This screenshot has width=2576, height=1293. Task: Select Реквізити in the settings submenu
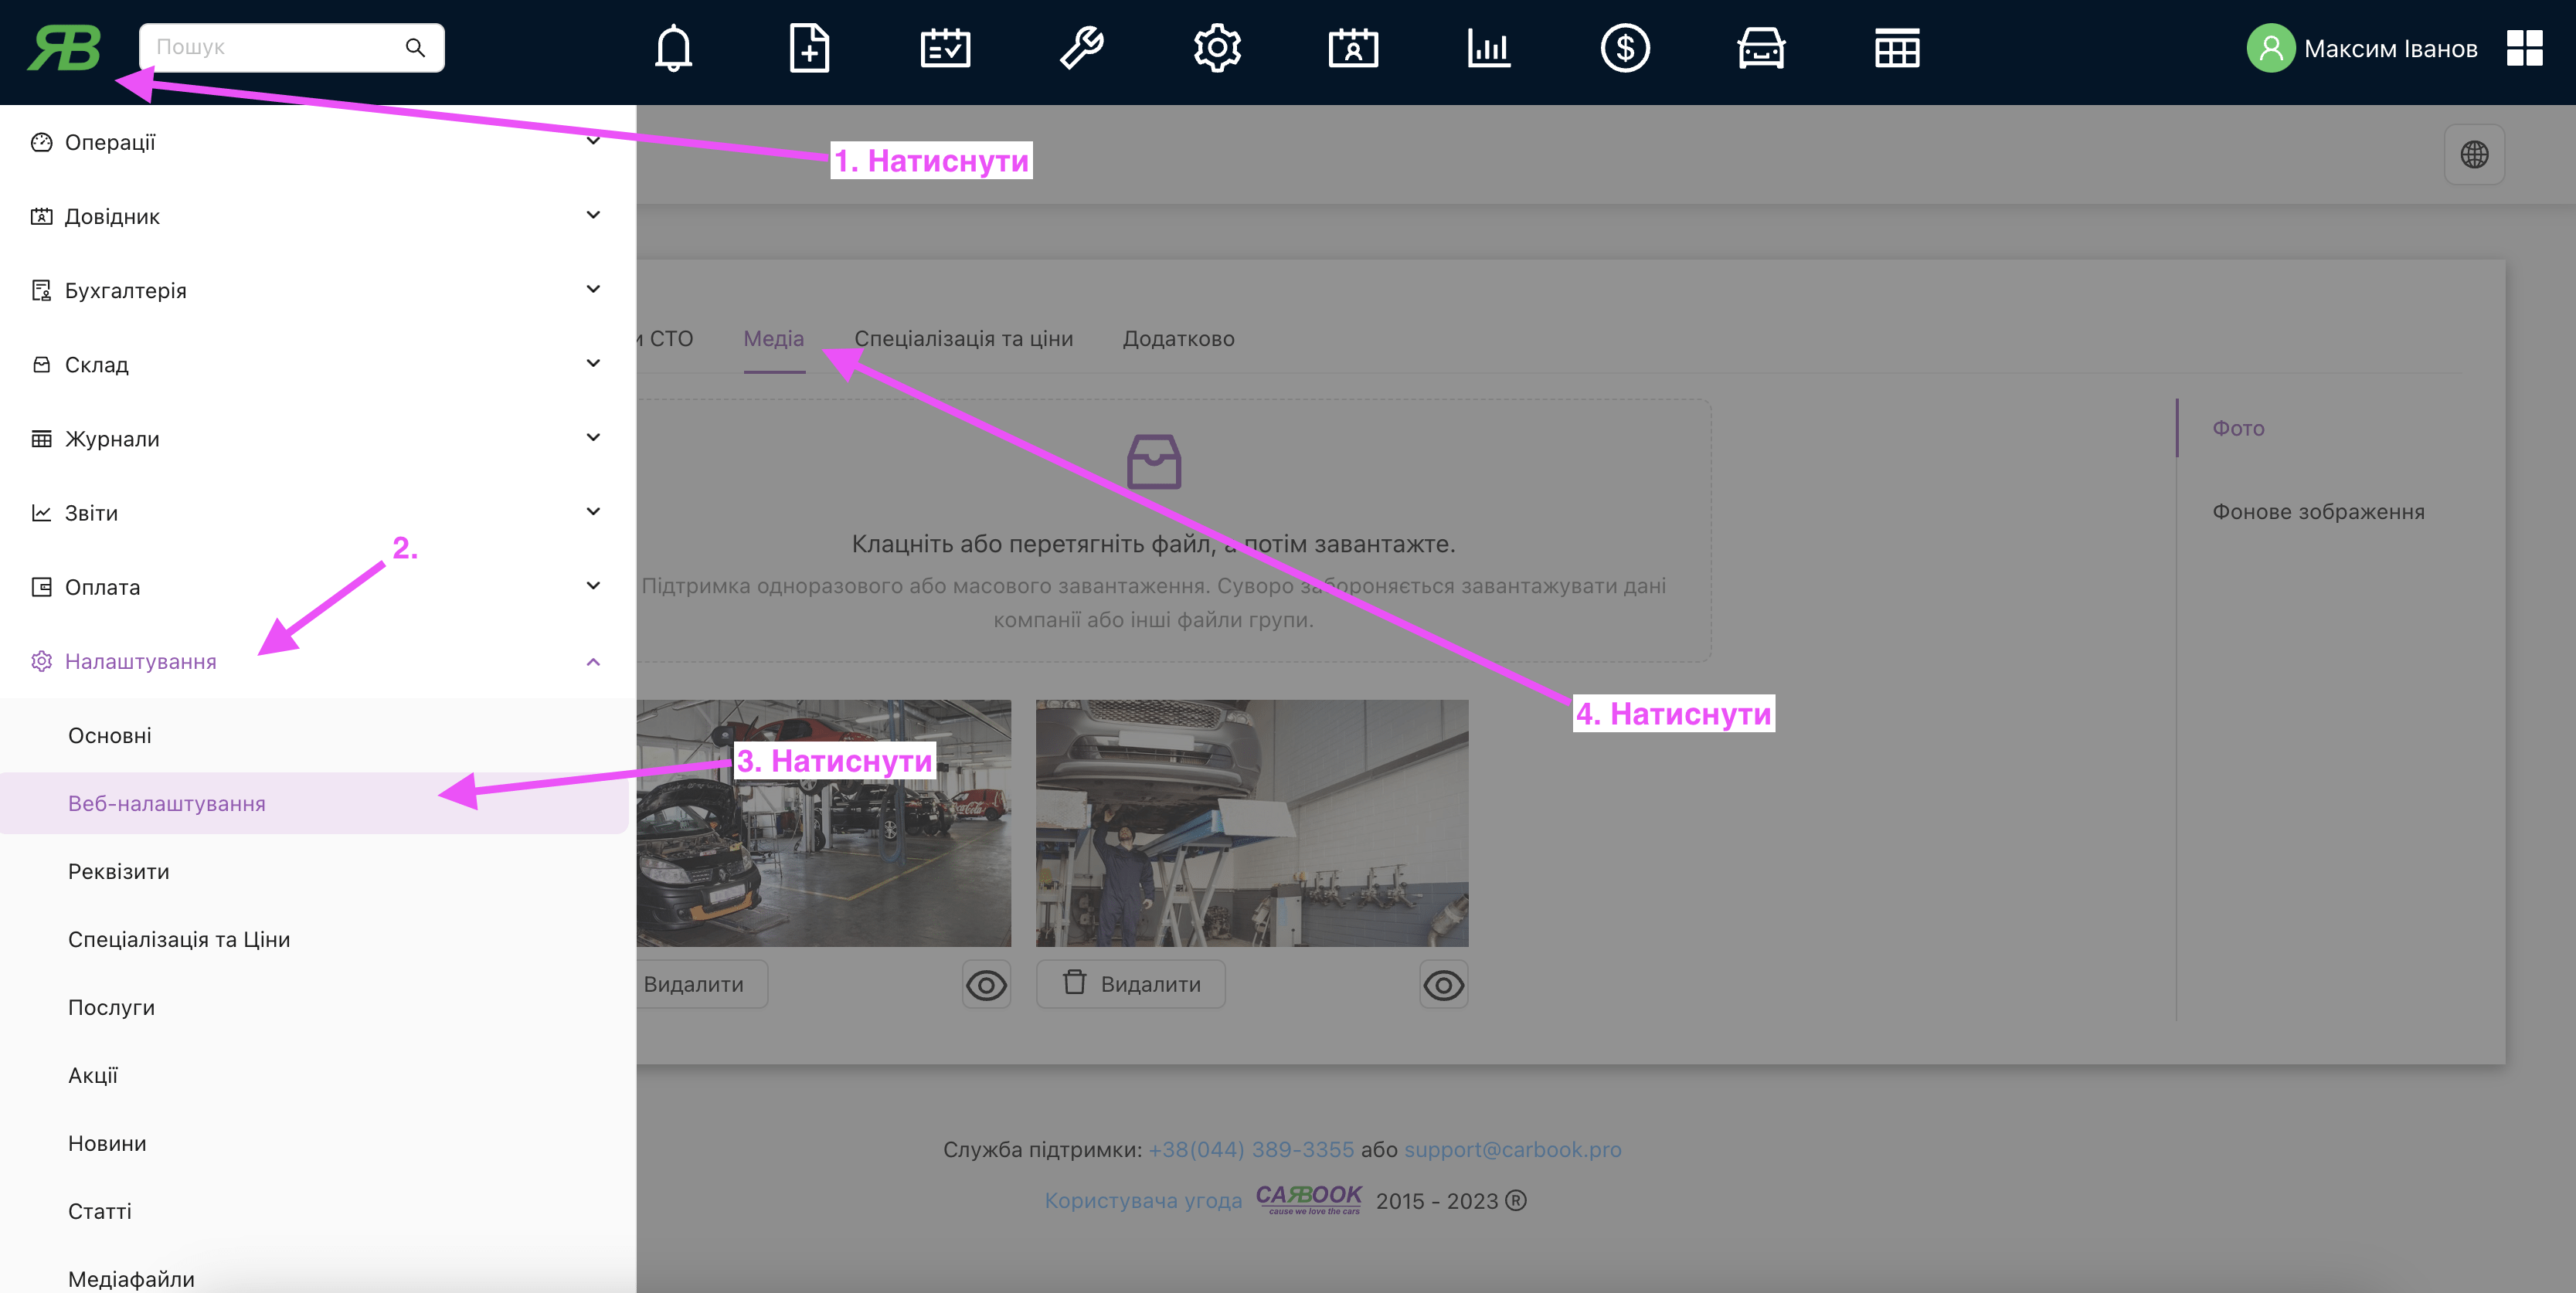[x=119, y=871]
